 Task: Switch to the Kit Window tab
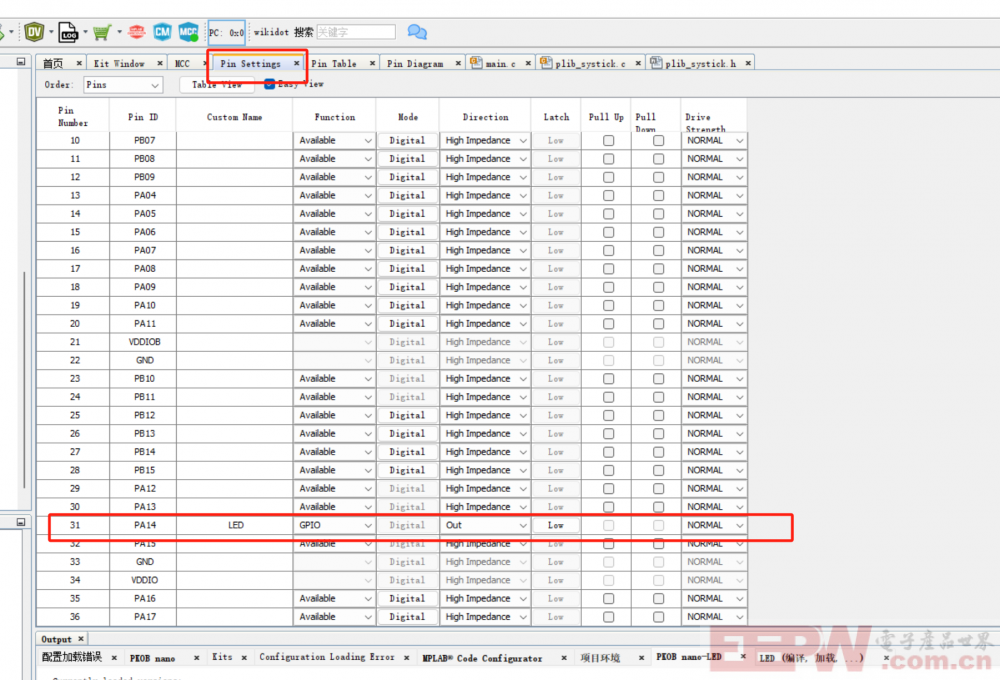point(119,63)
